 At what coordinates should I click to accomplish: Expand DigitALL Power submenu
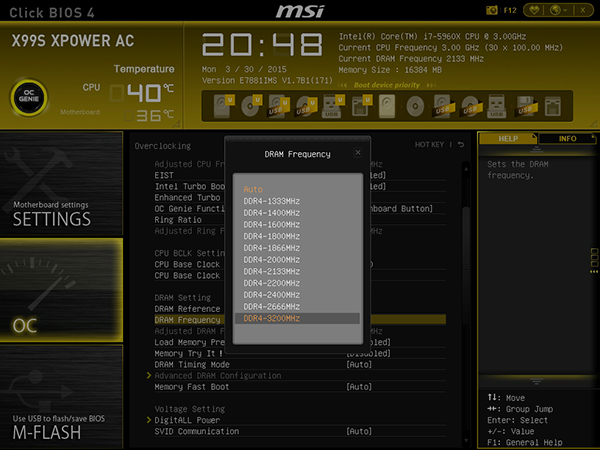click(187, 420)
